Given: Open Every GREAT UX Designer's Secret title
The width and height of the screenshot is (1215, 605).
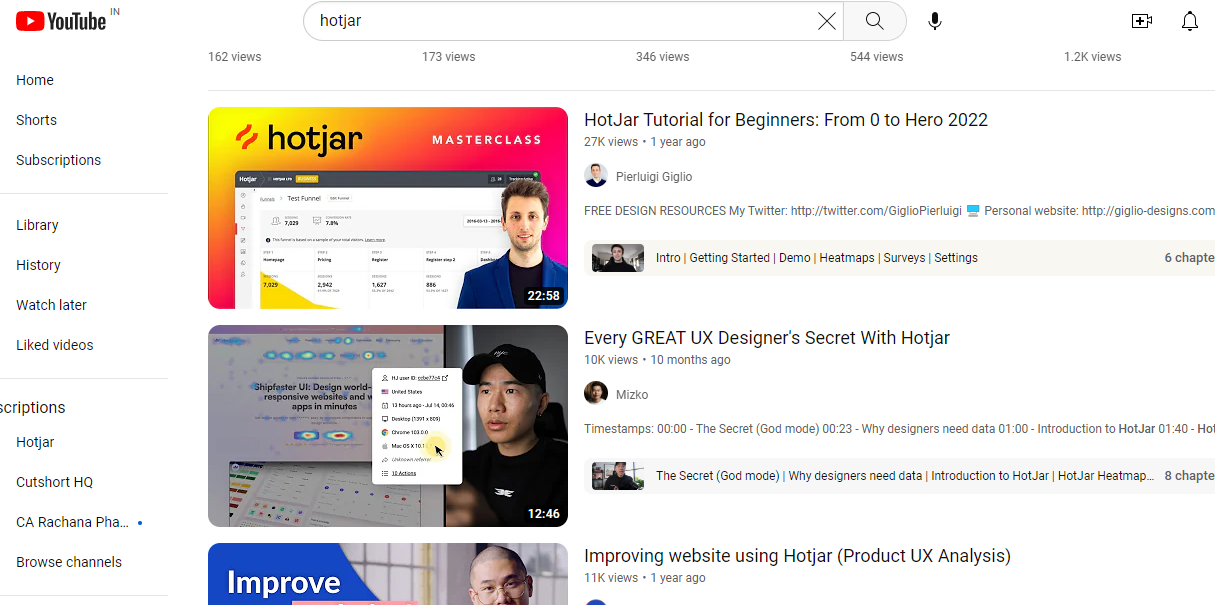Looking at the screenshot, I should point(767,338).
